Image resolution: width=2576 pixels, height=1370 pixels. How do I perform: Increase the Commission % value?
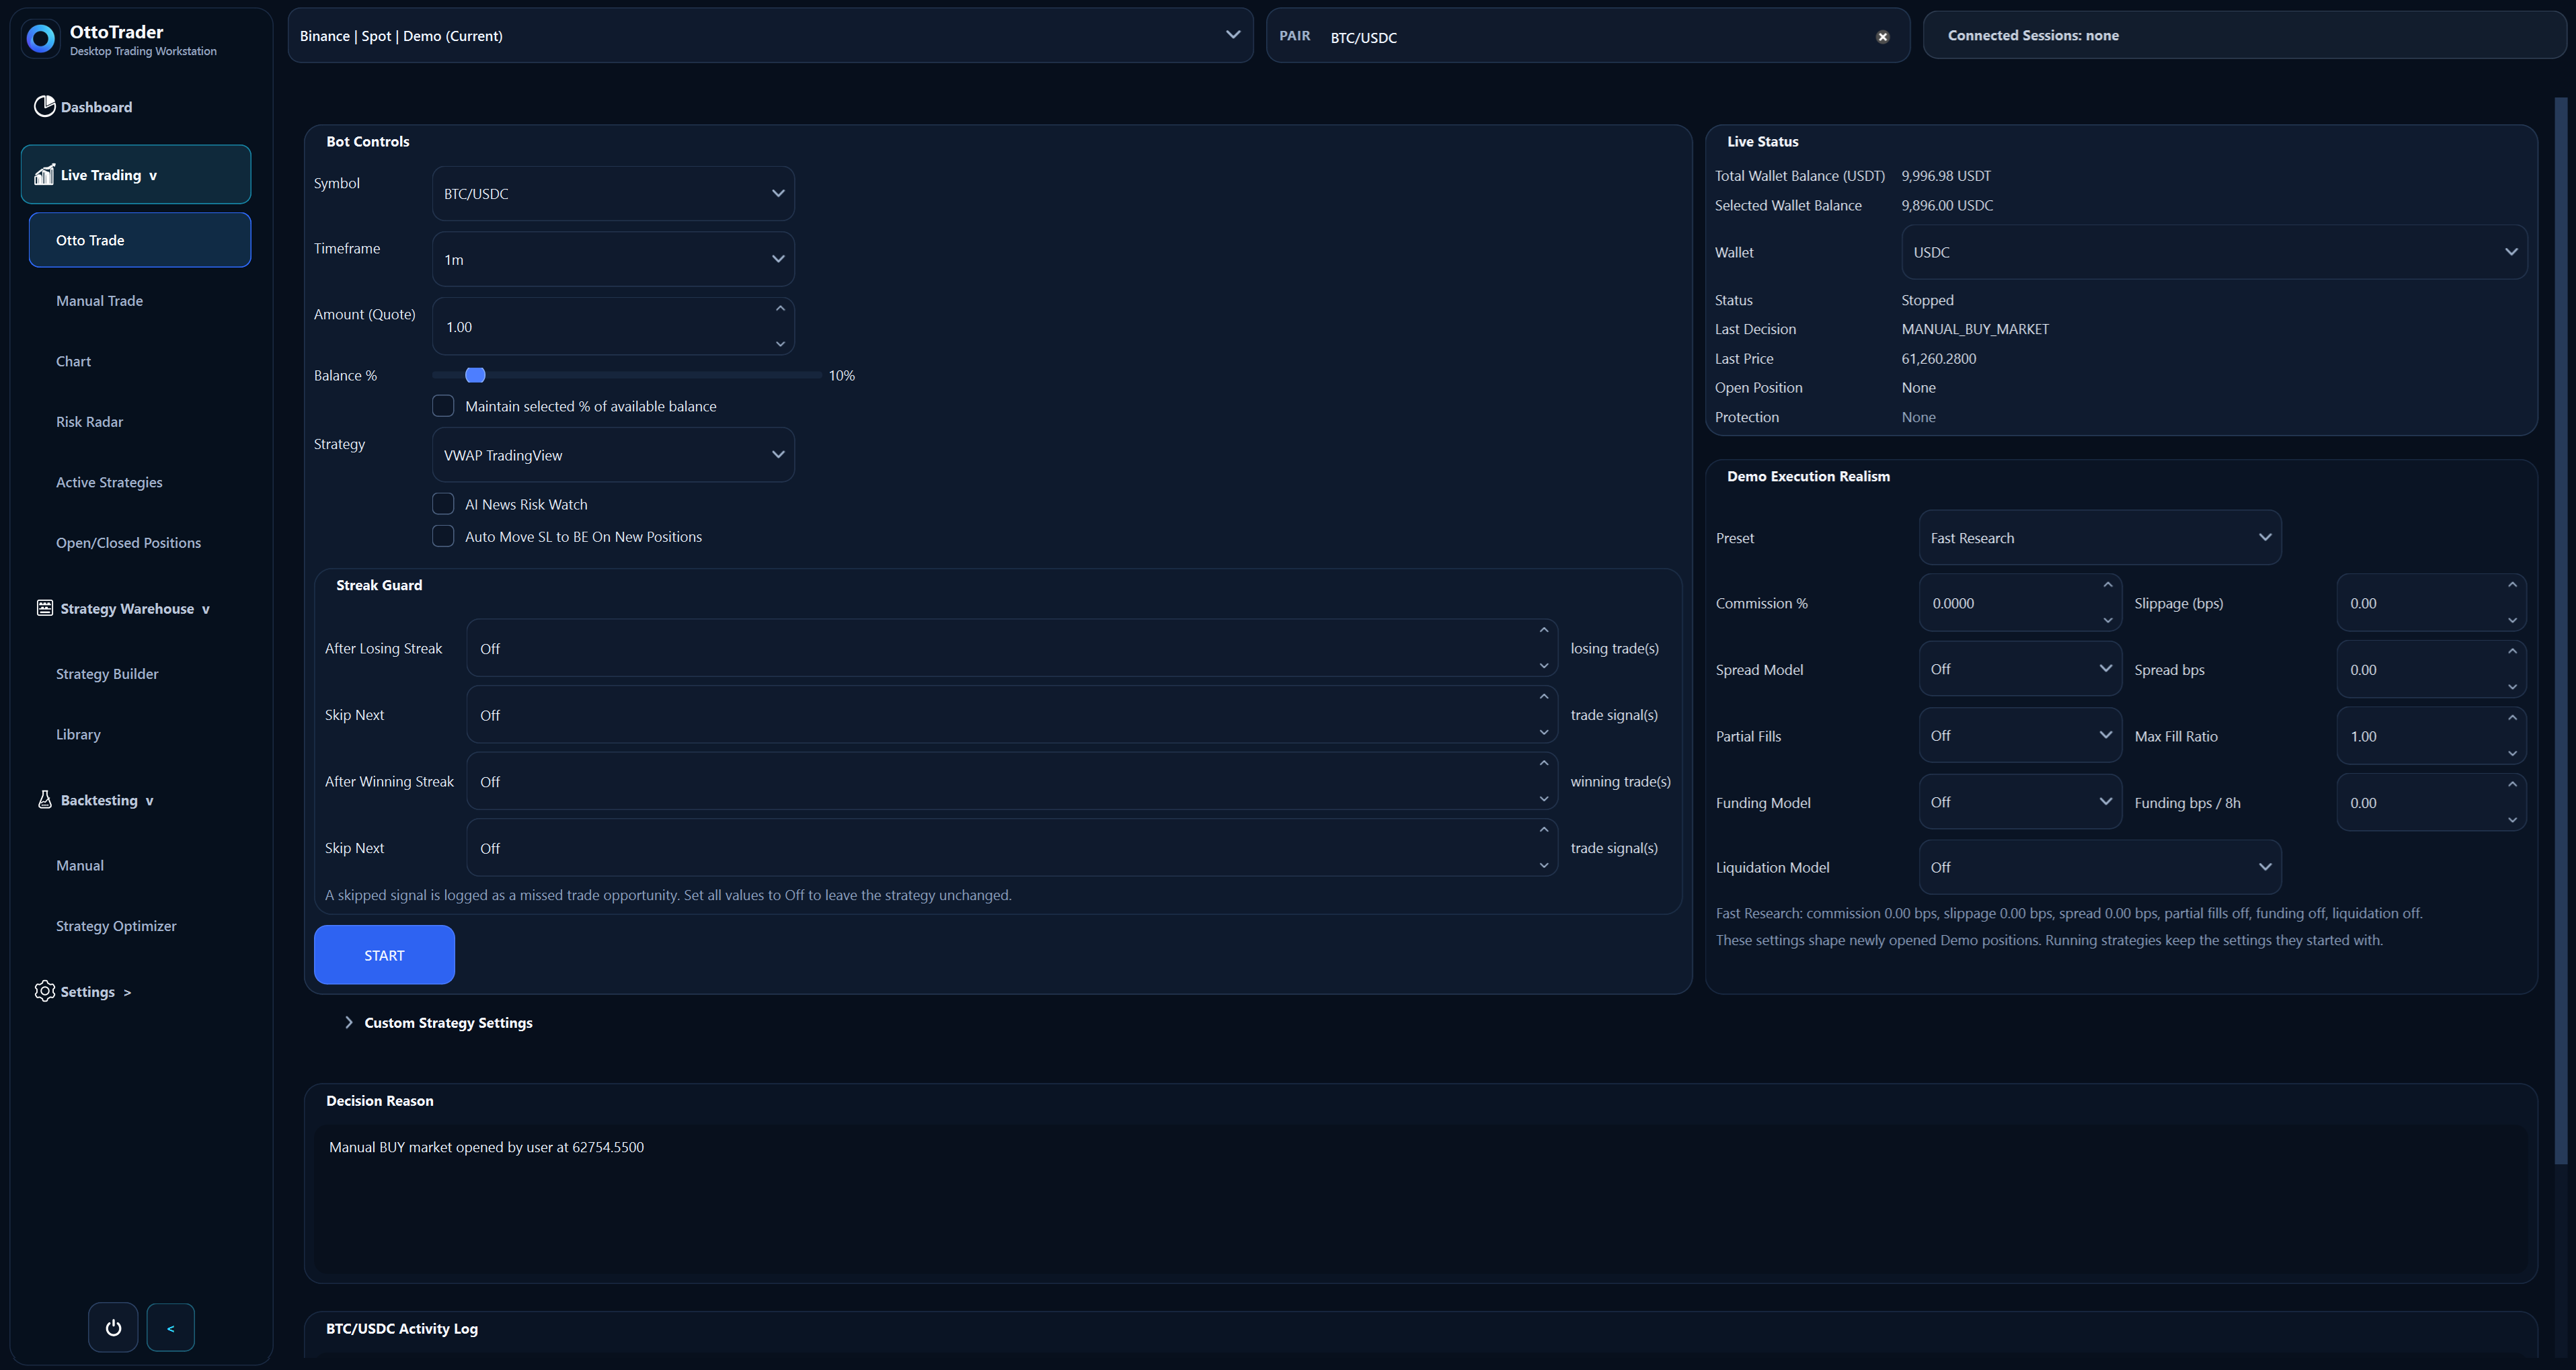(x=2108, y=586)
